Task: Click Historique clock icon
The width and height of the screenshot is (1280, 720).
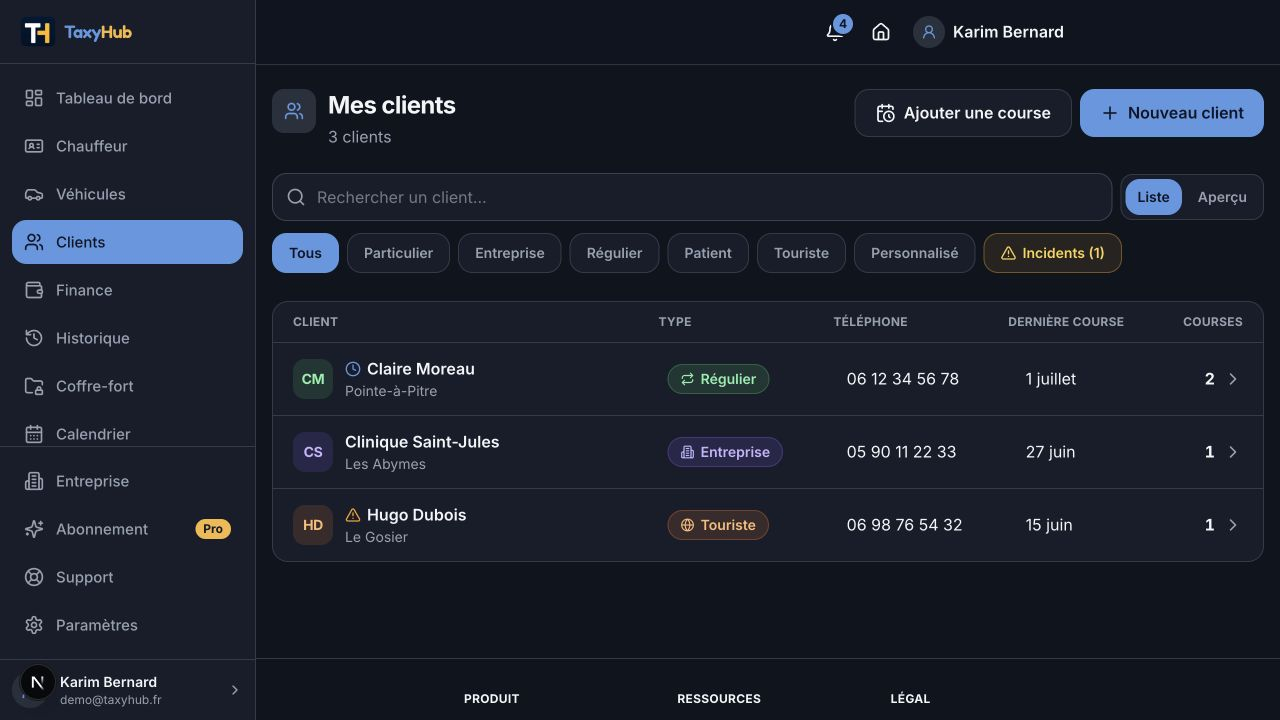Action: (34, 338)
